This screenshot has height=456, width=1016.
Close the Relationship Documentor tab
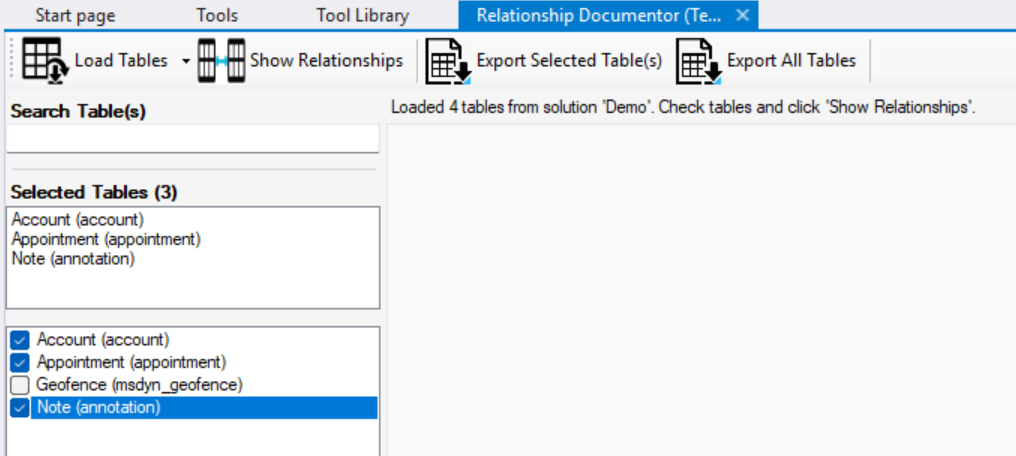coord(742,15)
